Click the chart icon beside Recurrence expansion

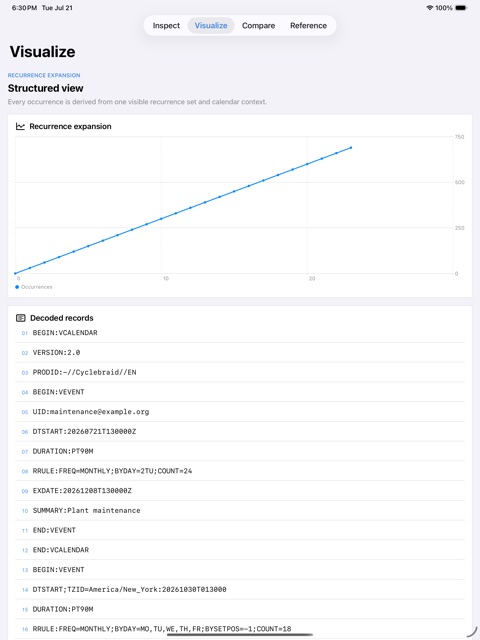coord(20,127)
